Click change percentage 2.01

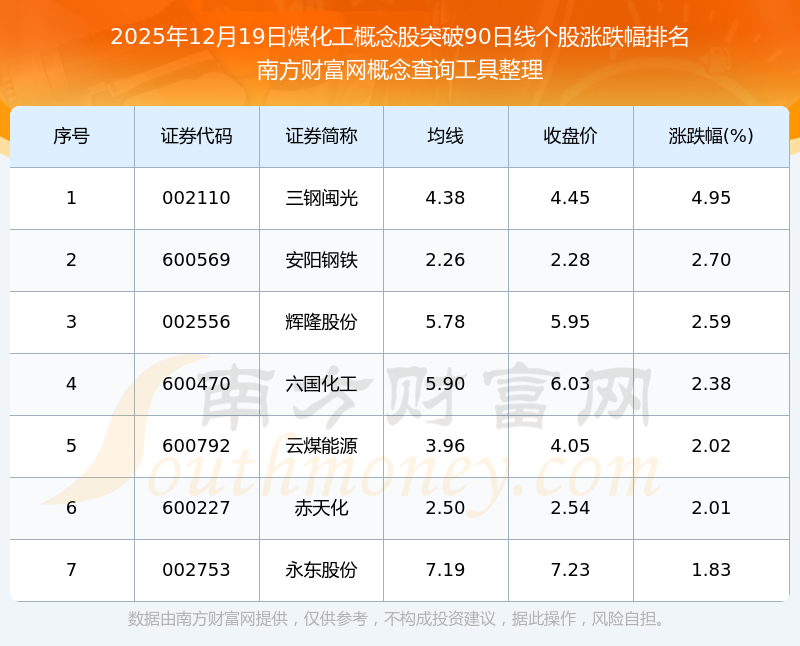(711, 508)
